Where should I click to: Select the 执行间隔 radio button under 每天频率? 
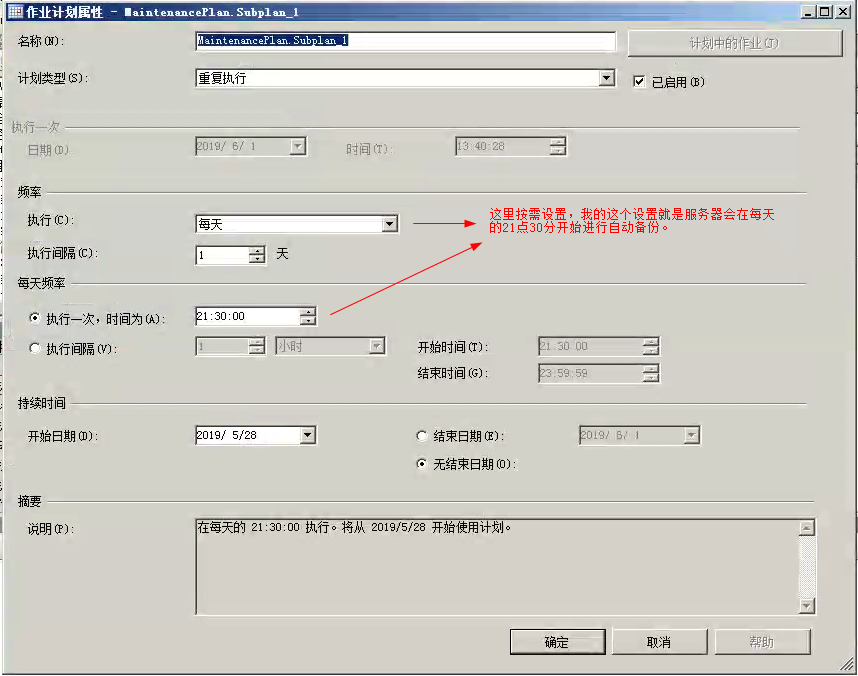[36, 348]
